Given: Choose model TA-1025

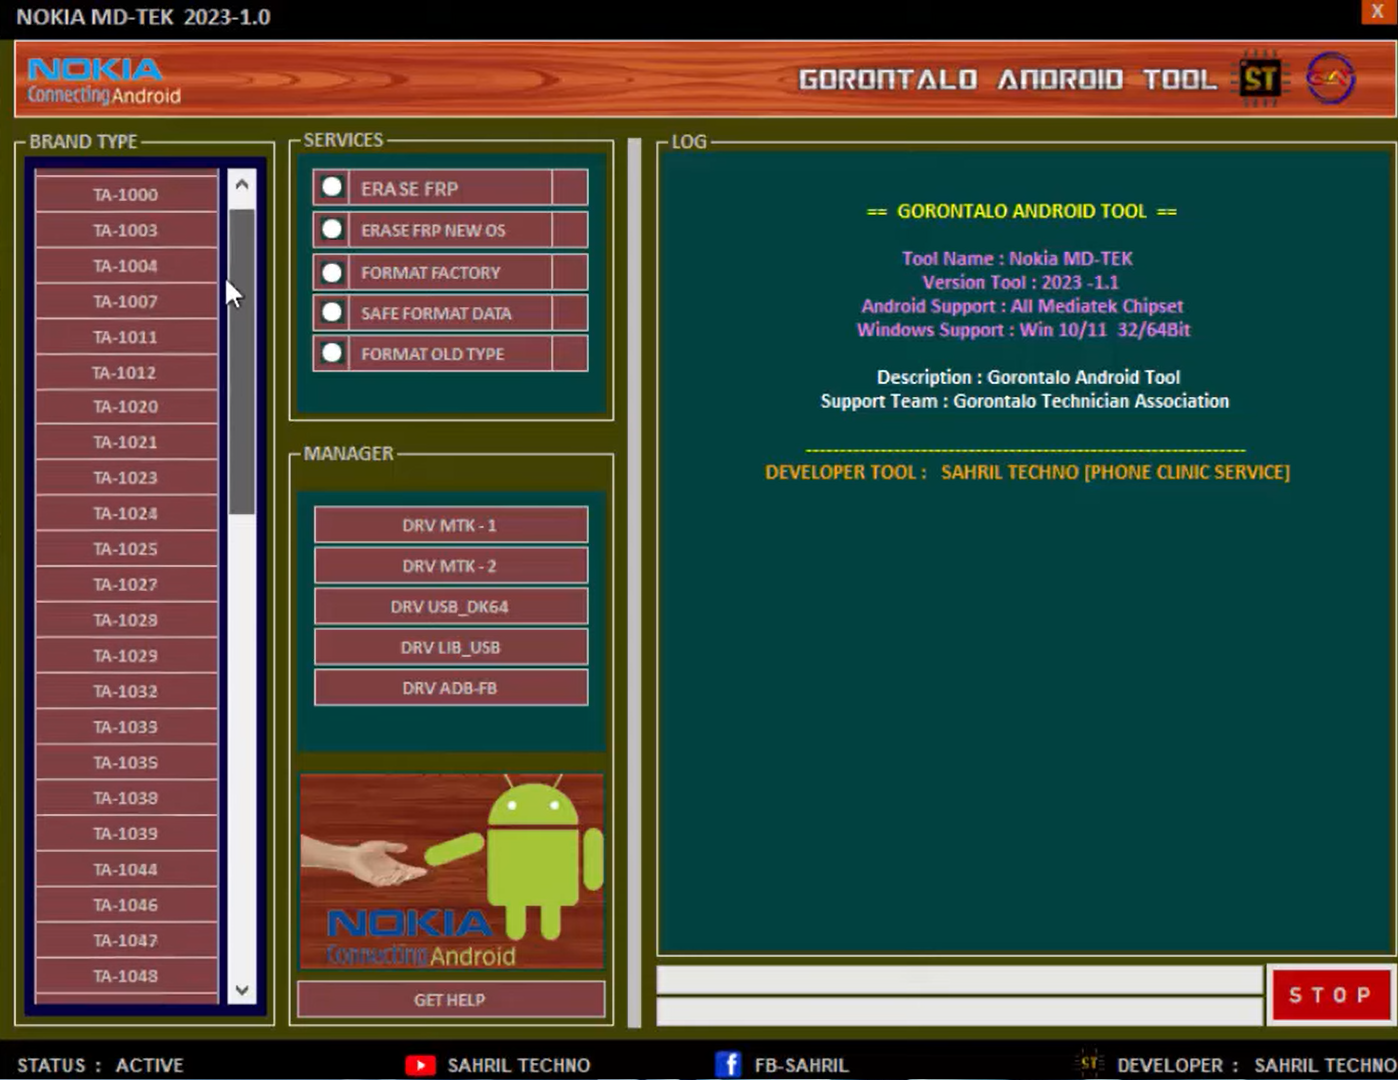Looking at the screenshot, I should (126, 549).
